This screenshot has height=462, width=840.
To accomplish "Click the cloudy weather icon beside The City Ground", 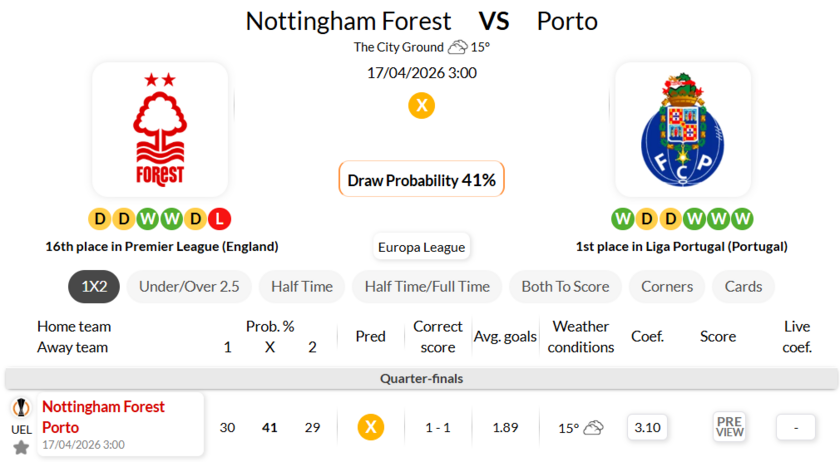I will (458, 47).
